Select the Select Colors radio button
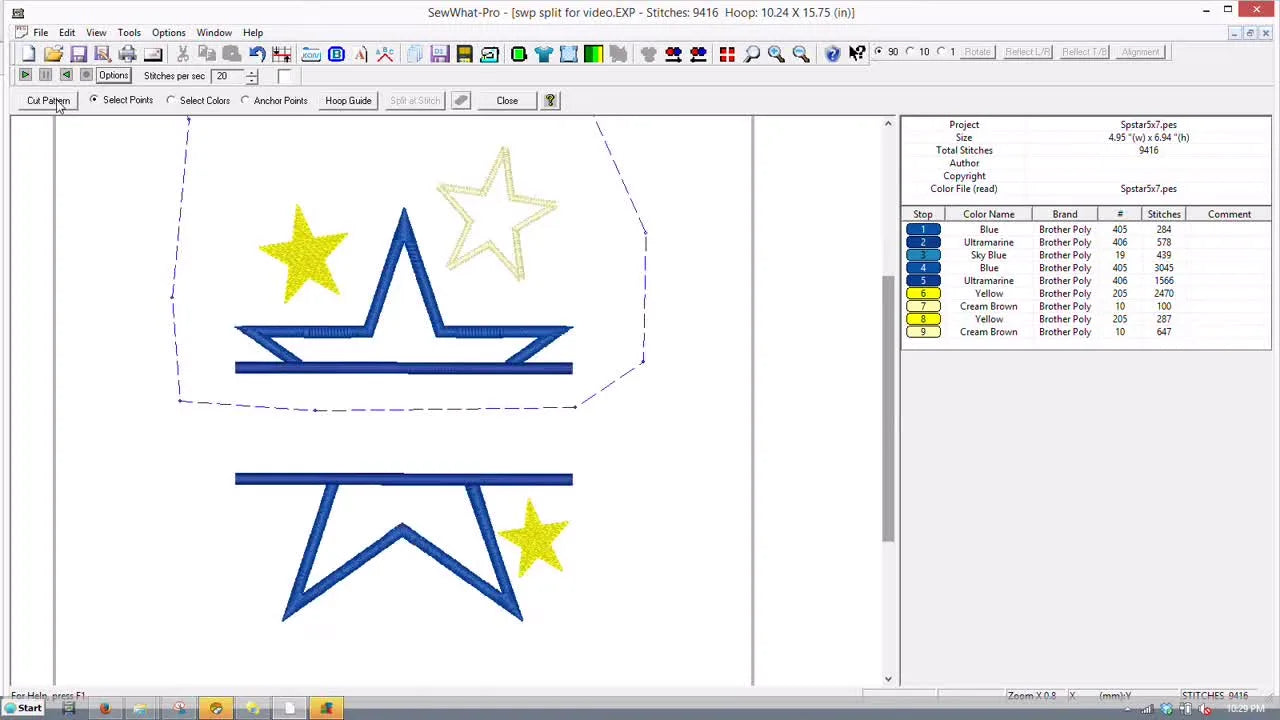Image resolution: width=1280 pixels, height=720 pixels. coord(171,100)
